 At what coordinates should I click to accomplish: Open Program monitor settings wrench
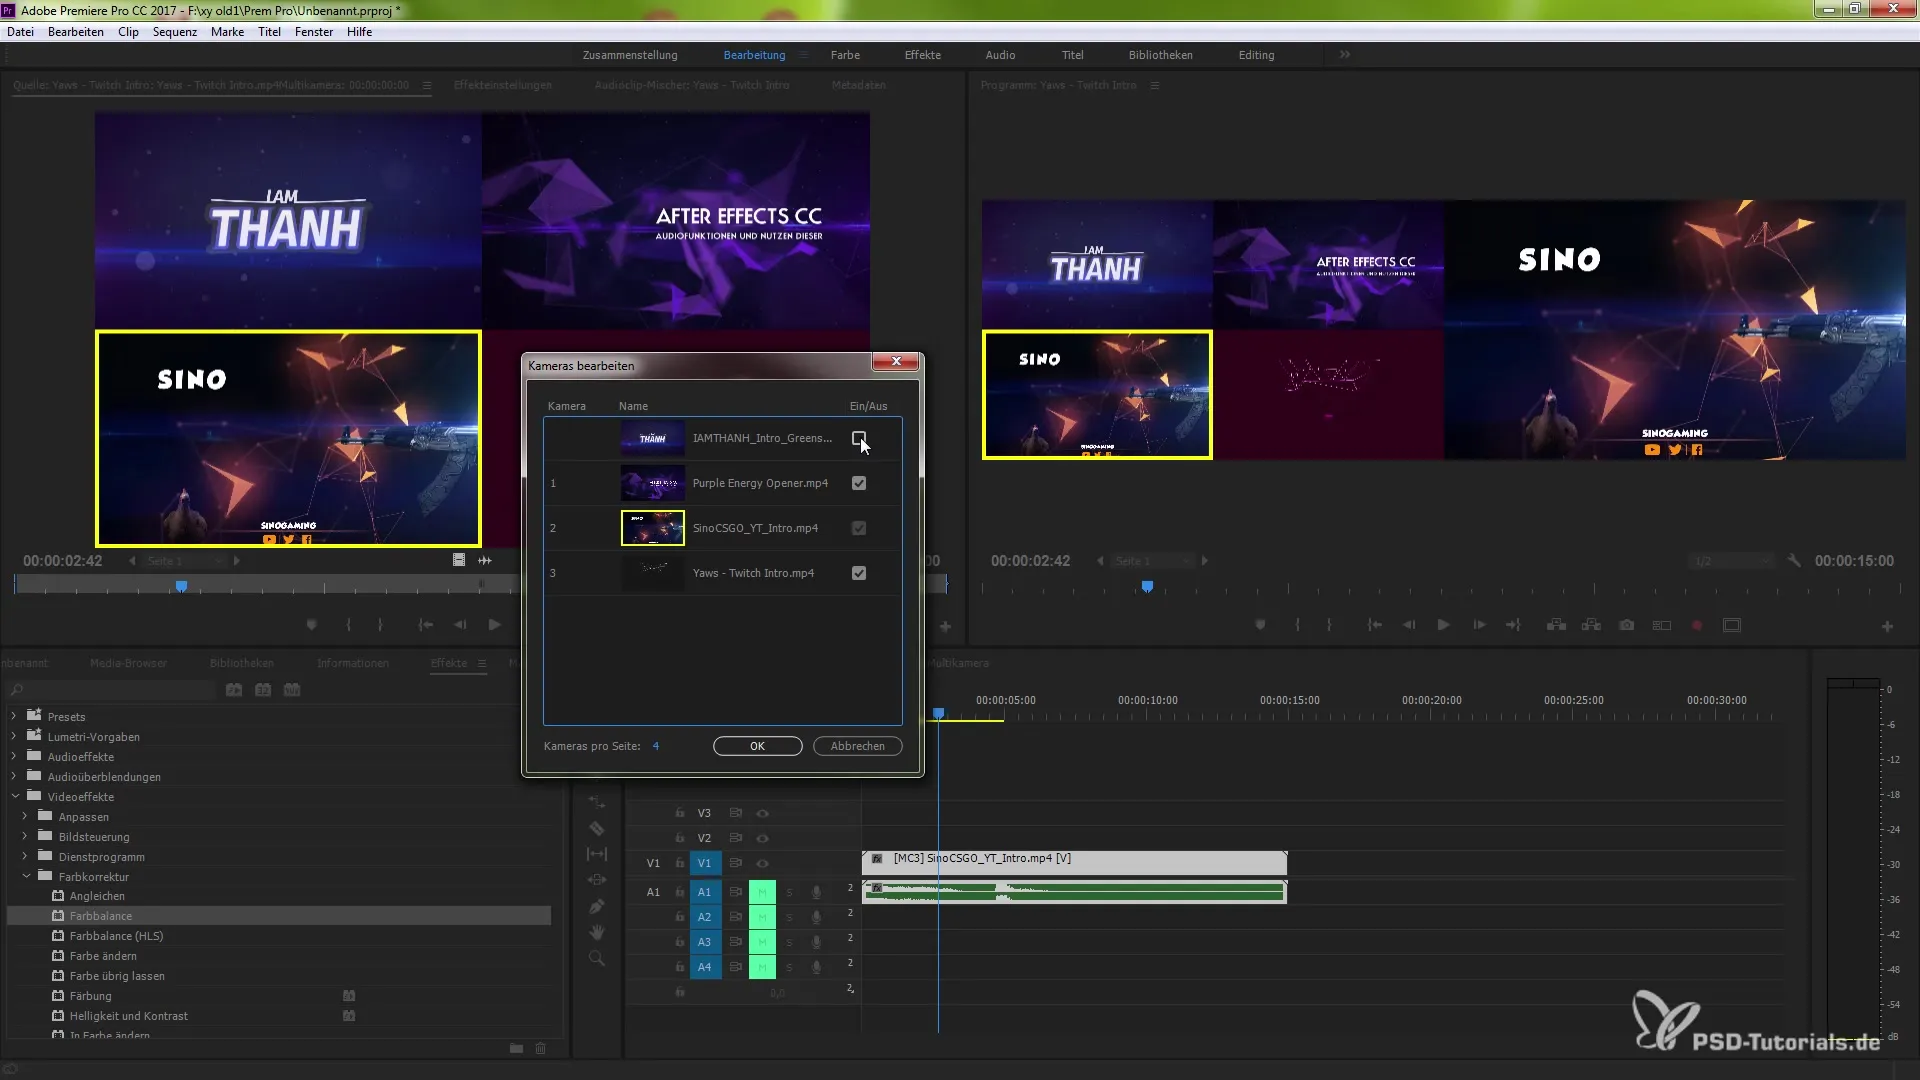click(1794, 561)
